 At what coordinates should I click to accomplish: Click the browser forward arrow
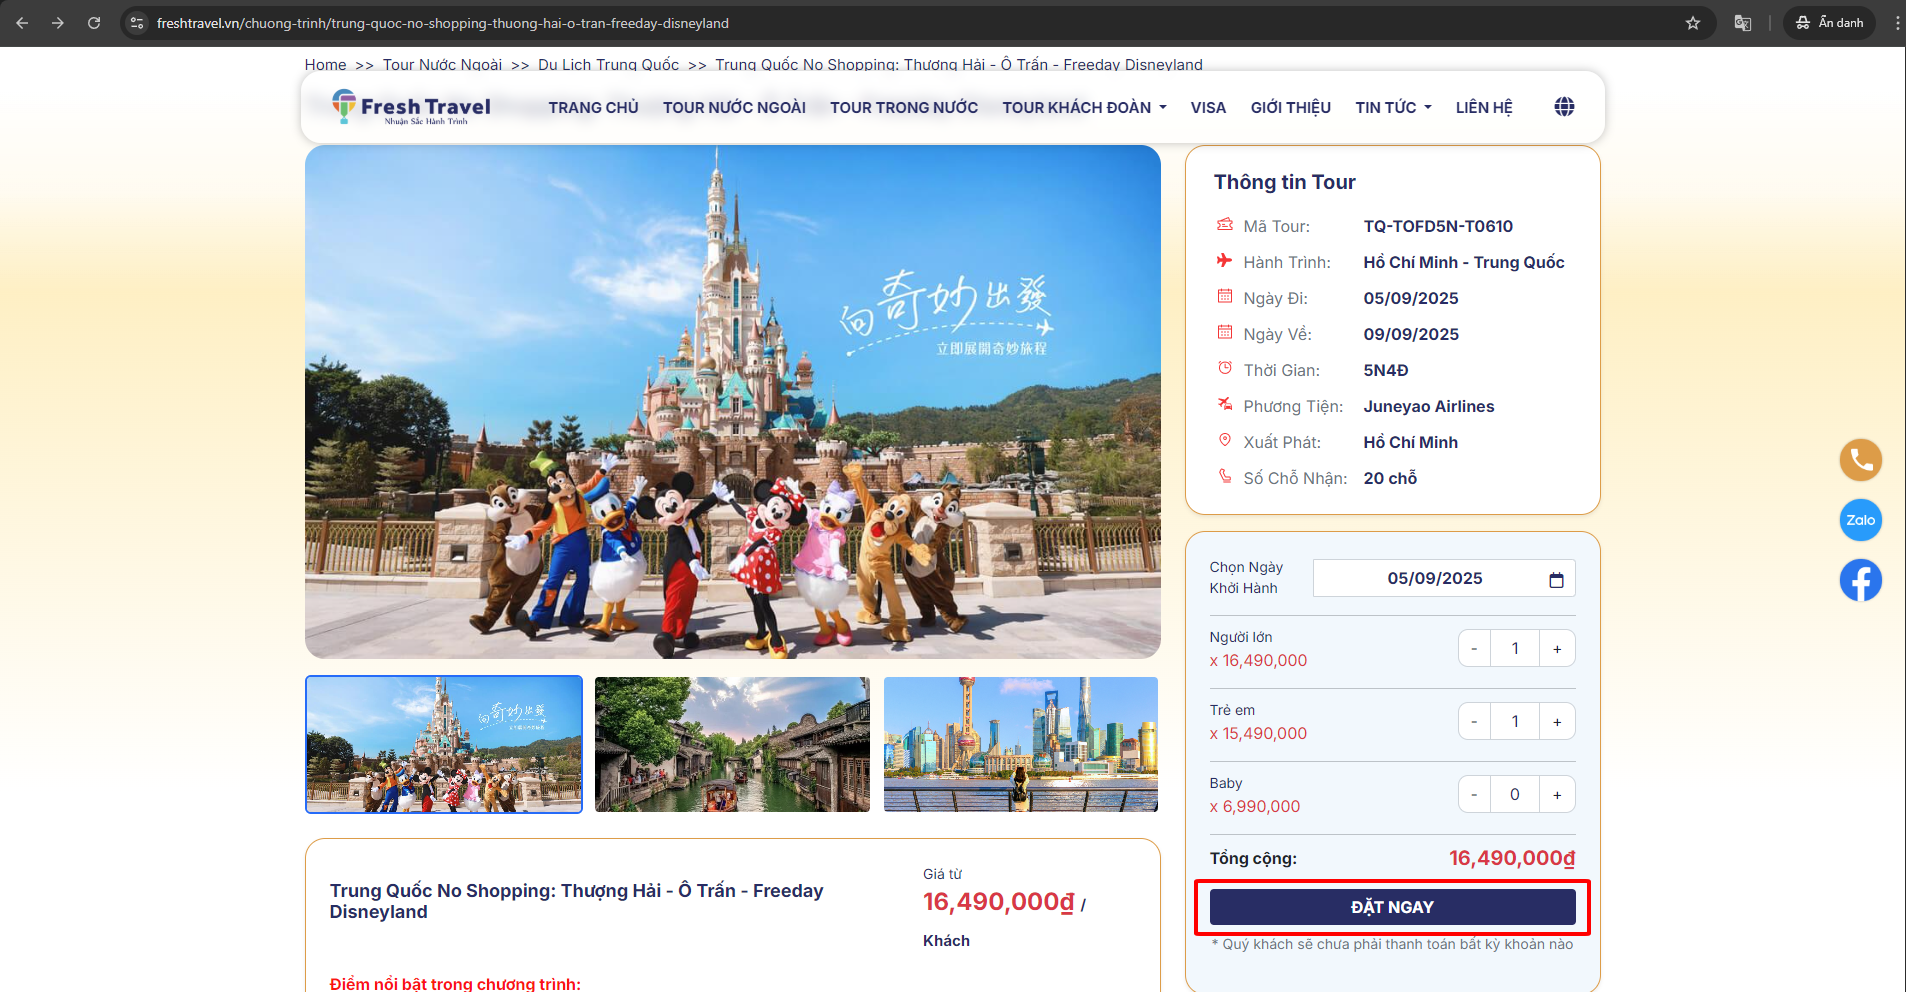(x=58, y=22)
